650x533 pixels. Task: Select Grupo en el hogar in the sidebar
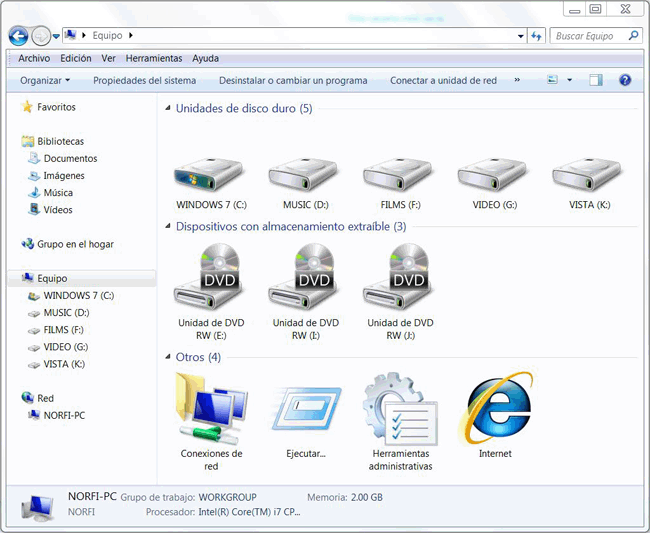[75, 244]
